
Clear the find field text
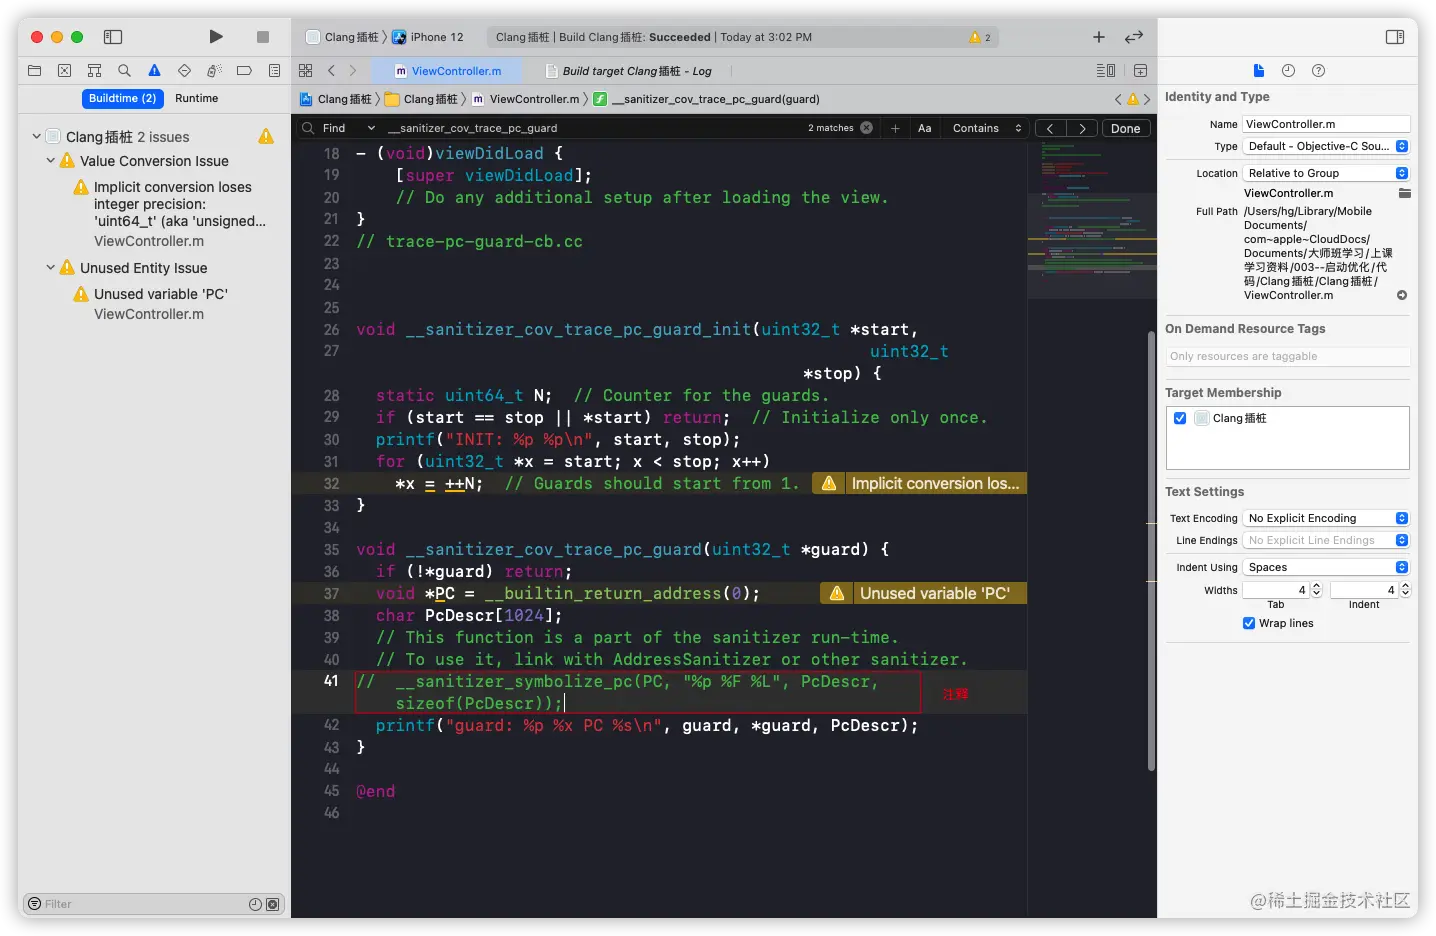pyautogui.click(x=867, y=128)
